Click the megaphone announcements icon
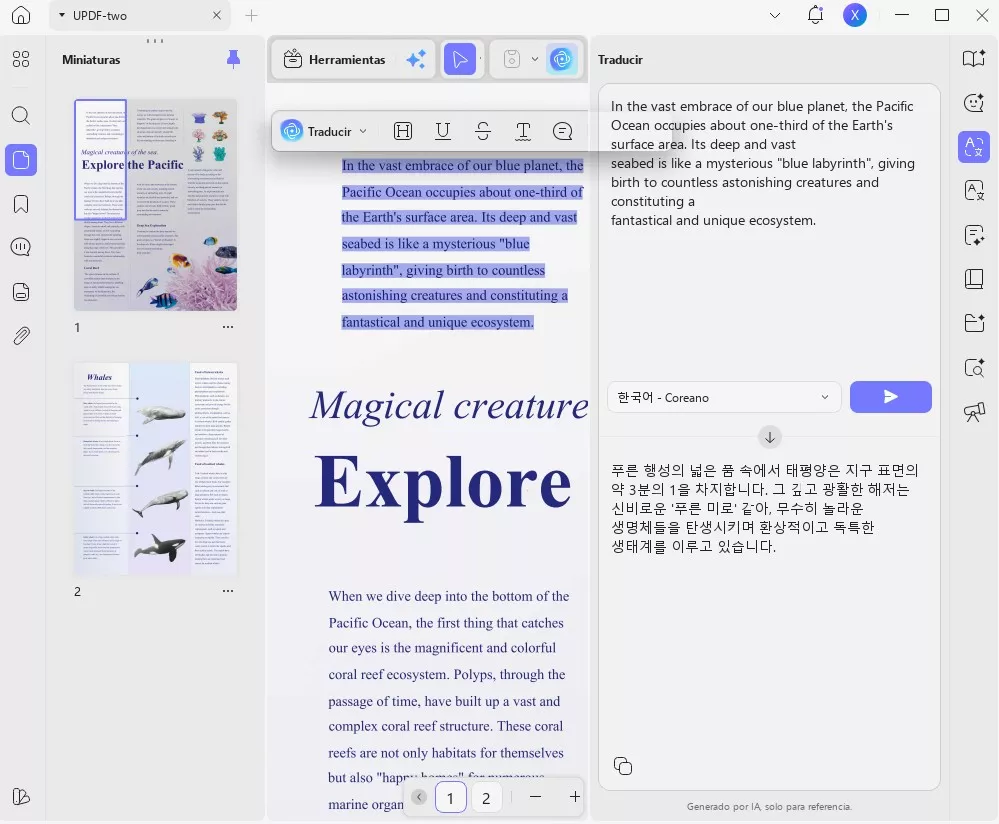The height and width of the screenshot is (824, 999). 974,412
